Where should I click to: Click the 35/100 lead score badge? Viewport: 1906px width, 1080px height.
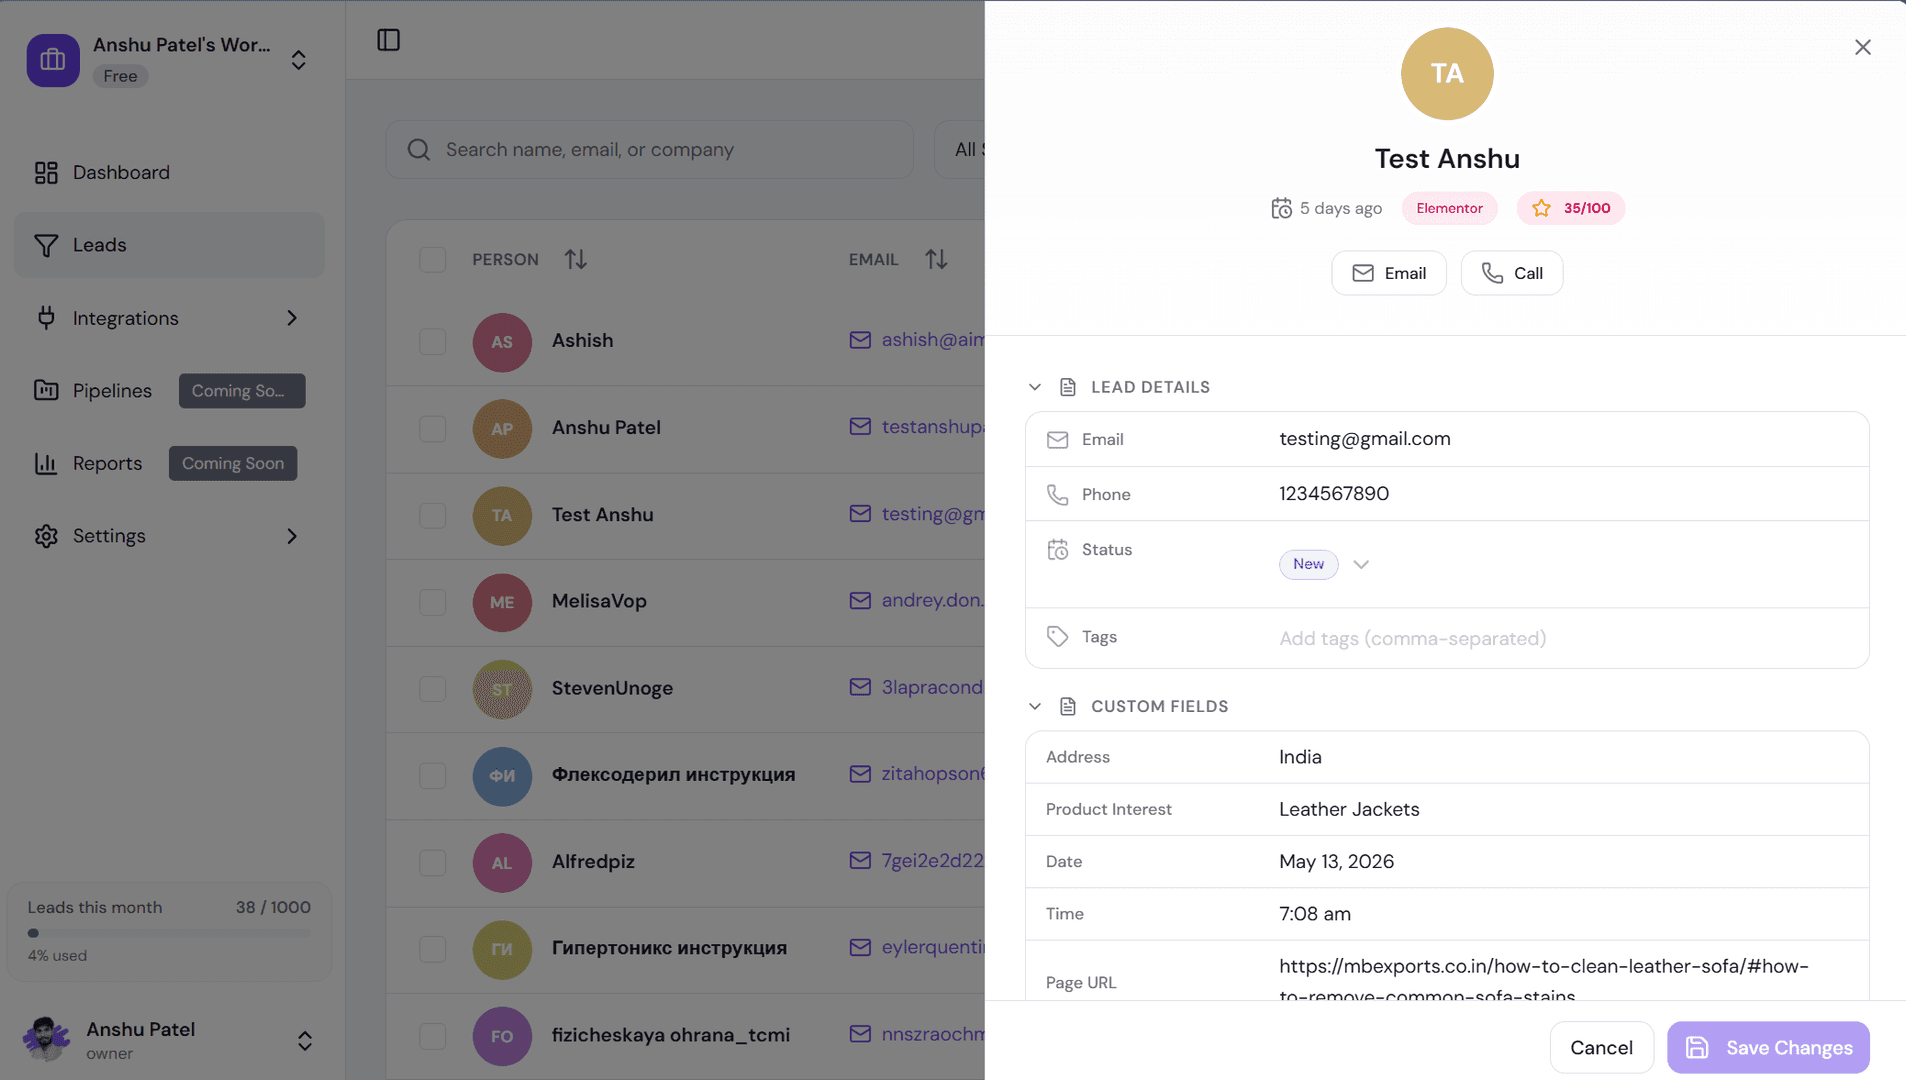[x=1570, y=208]
